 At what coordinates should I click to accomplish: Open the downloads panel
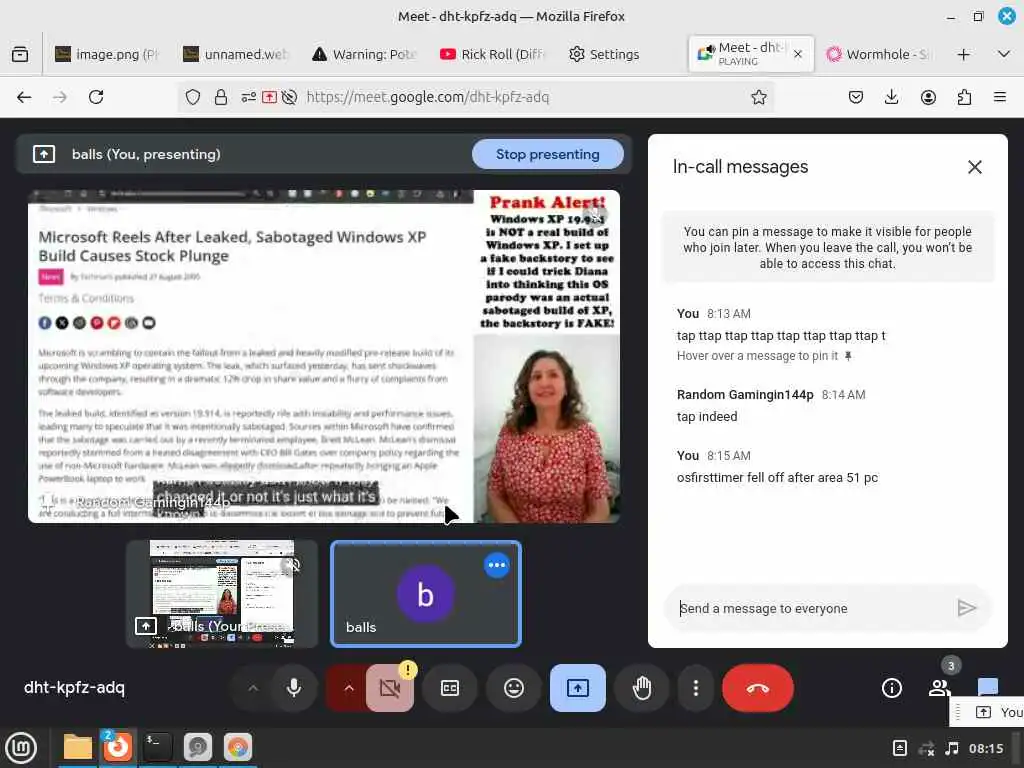click(891, 97)
